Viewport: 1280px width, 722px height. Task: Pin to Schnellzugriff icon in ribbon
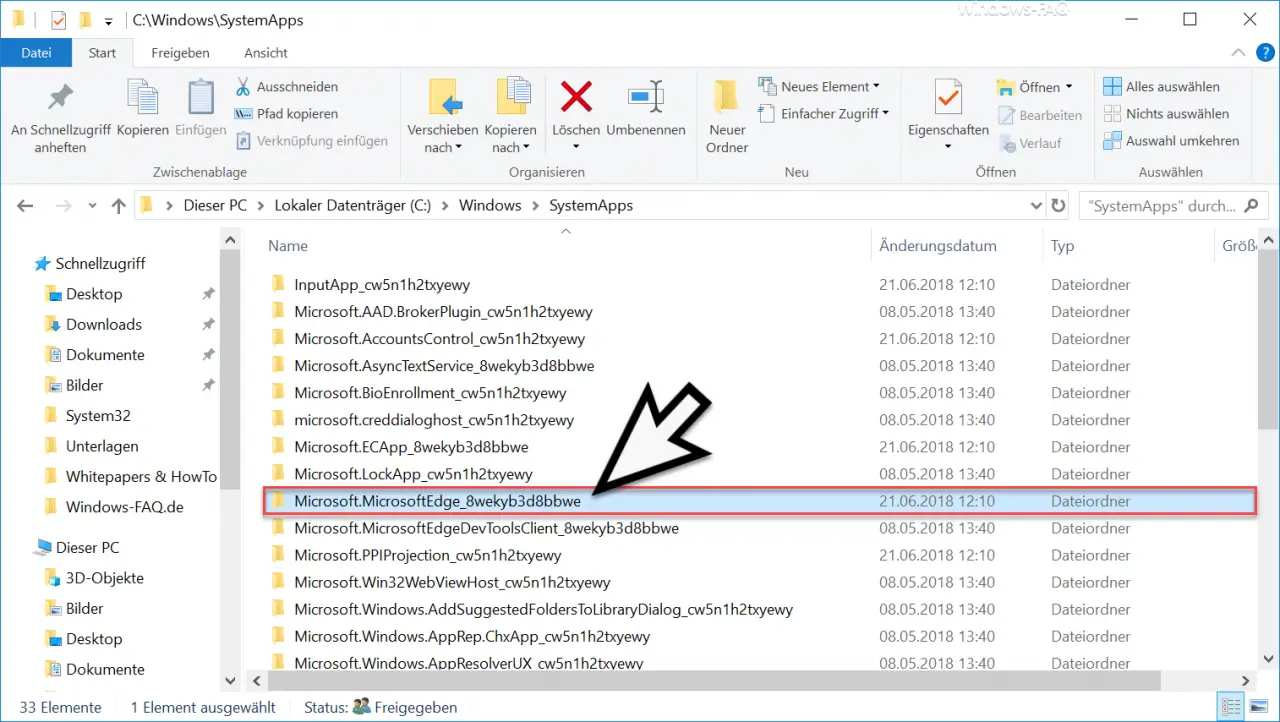point(61,98)
